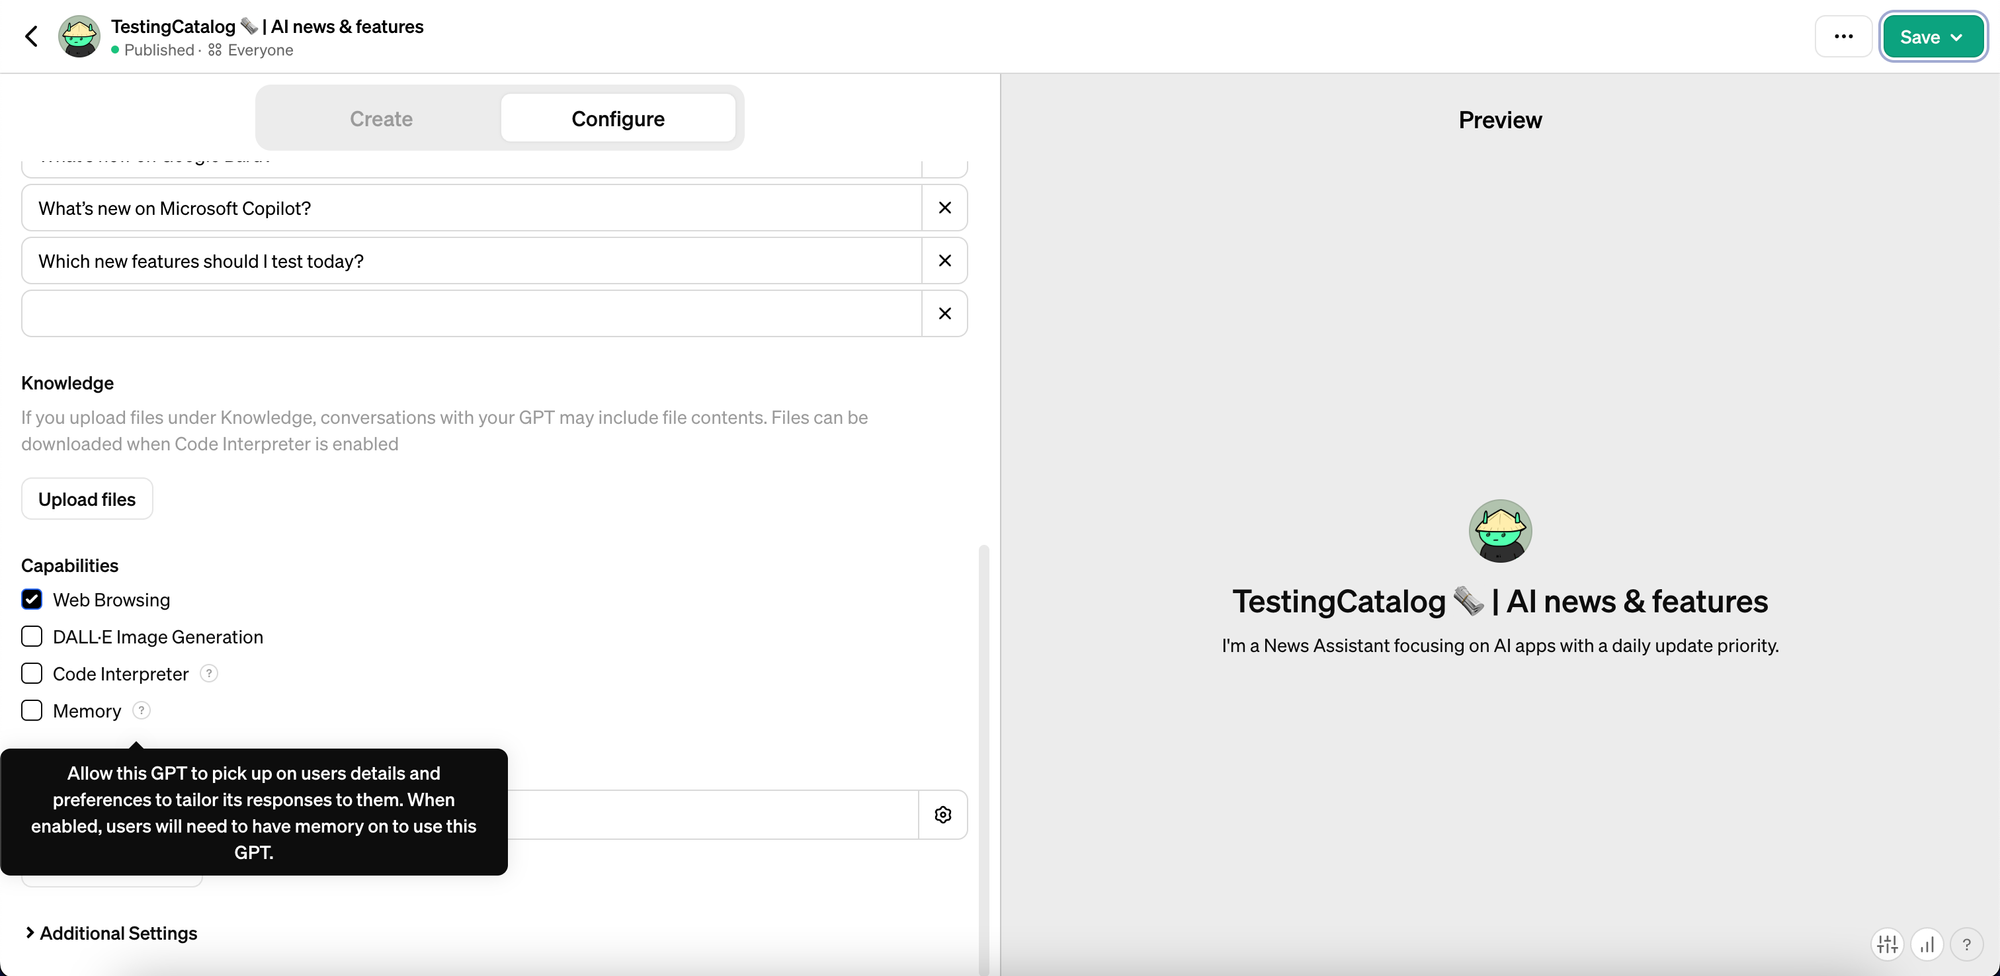
Task: Click the Upload files button
Action: tap(87, 499)
